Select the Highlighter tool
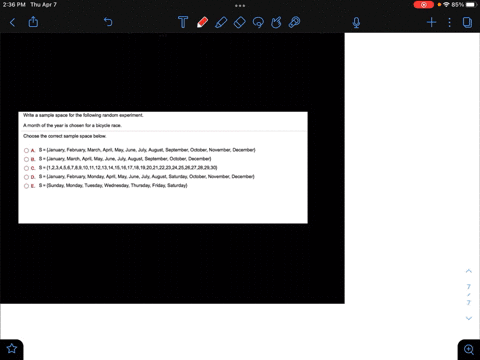 tap(221, 22)
